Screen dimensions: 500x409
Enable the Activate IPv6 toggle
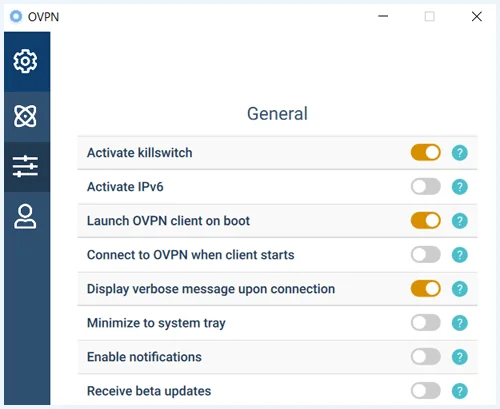pyautogui.click(x=426, y=186)
